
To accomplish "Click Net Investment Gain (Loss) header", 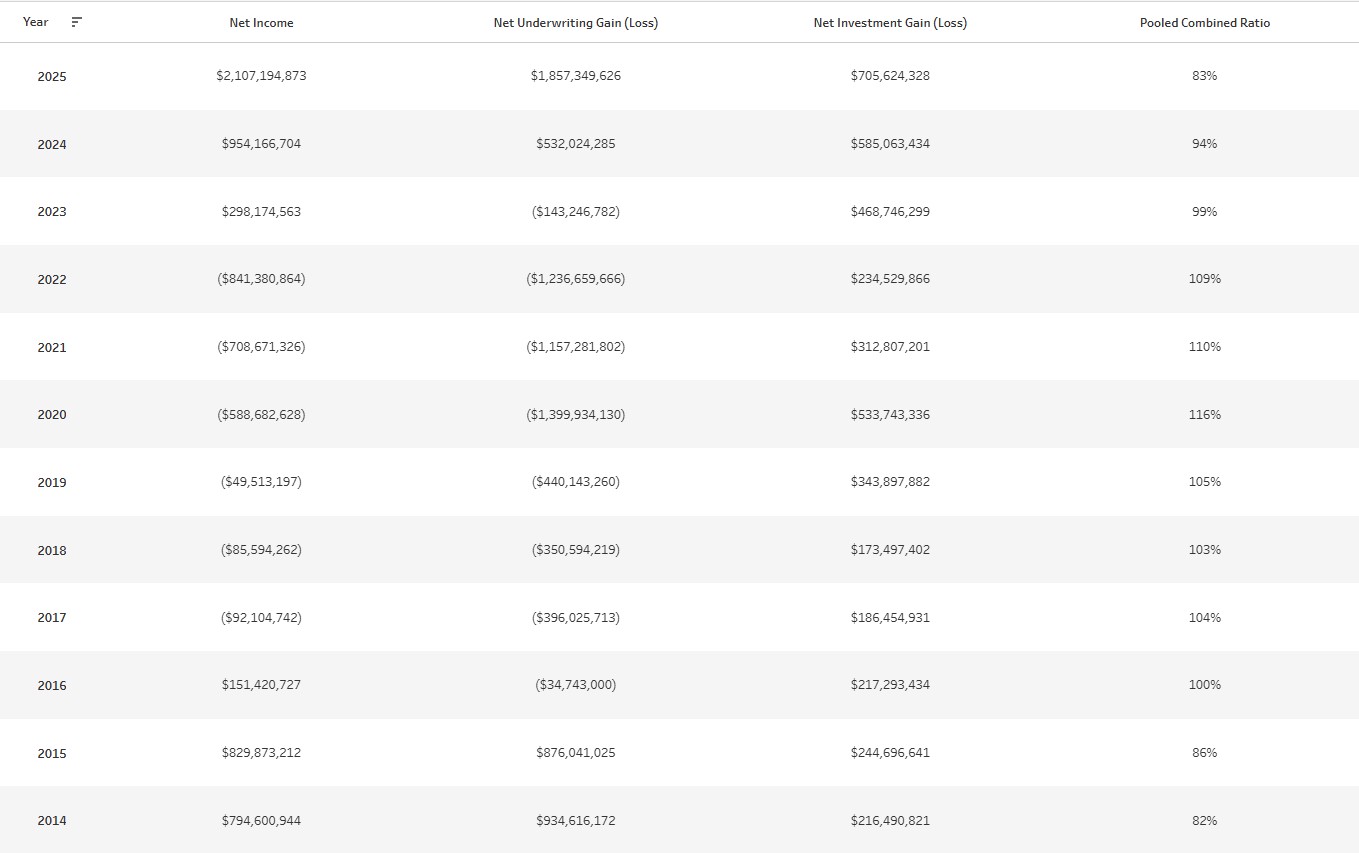I will [x=890, y=23].
